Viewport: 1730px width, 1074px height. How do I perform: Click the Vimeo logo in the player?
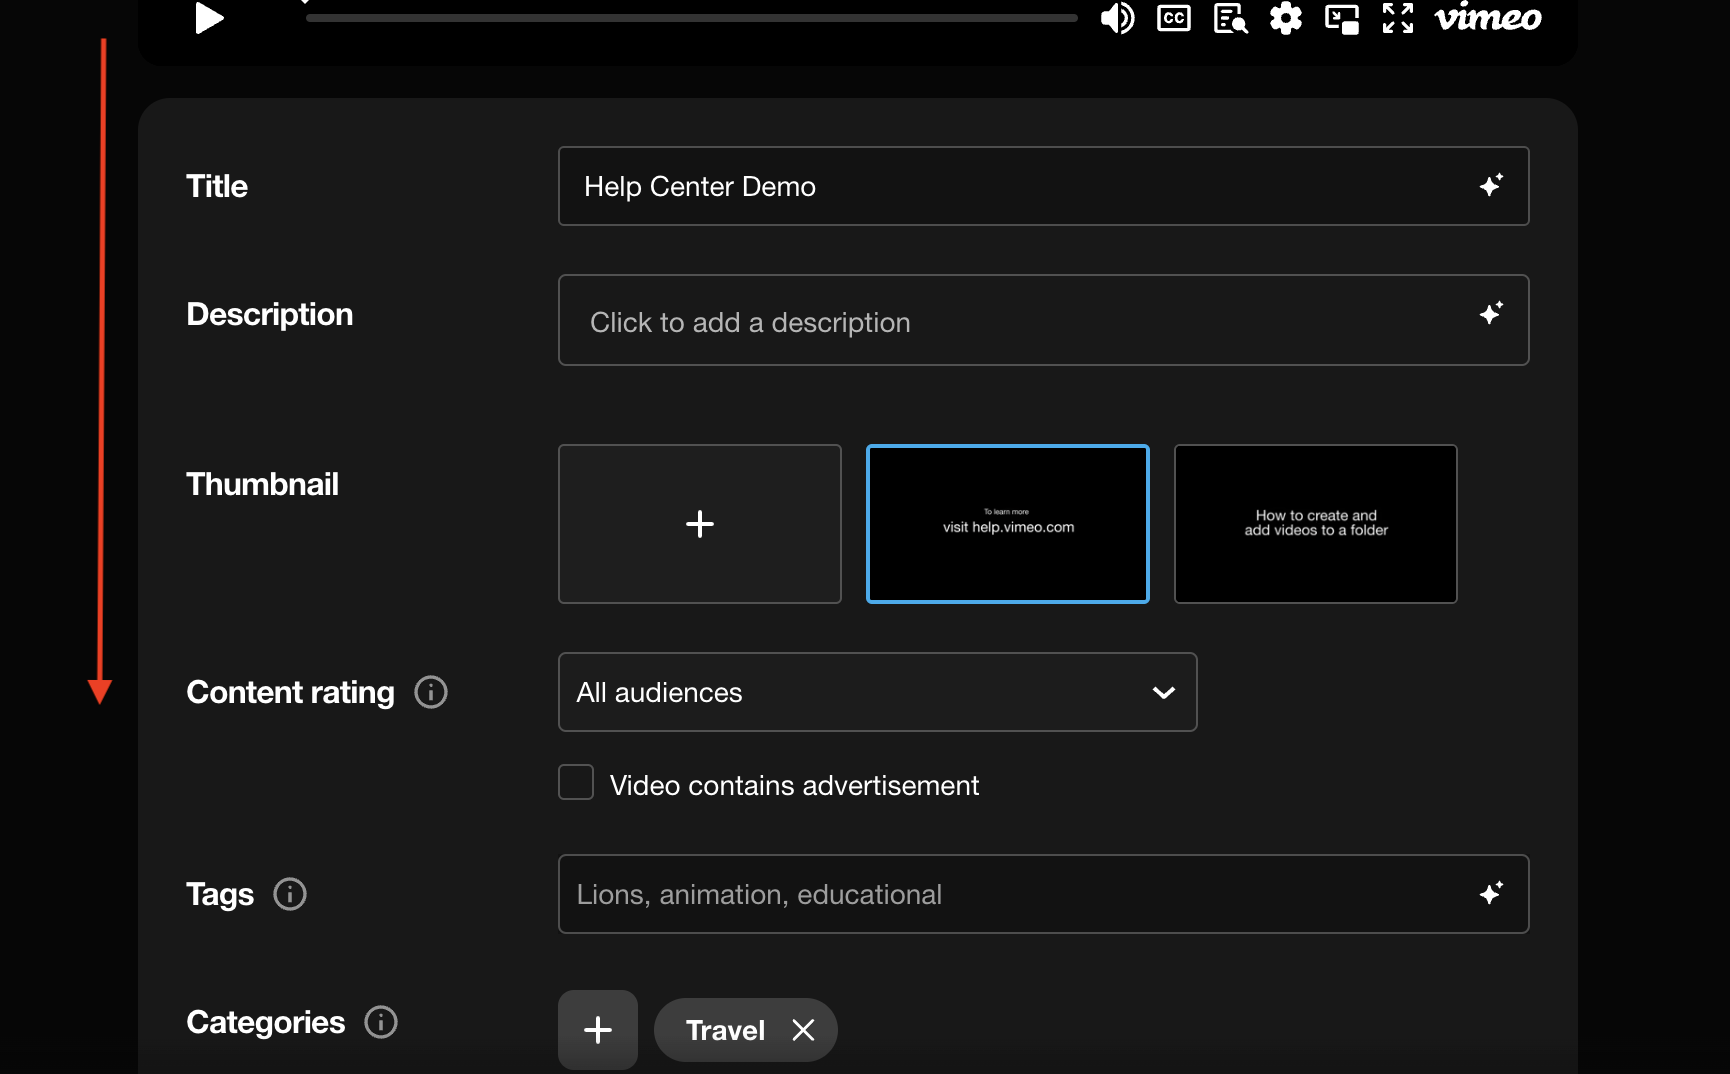pyautogui.click(x=1487, y=18)
